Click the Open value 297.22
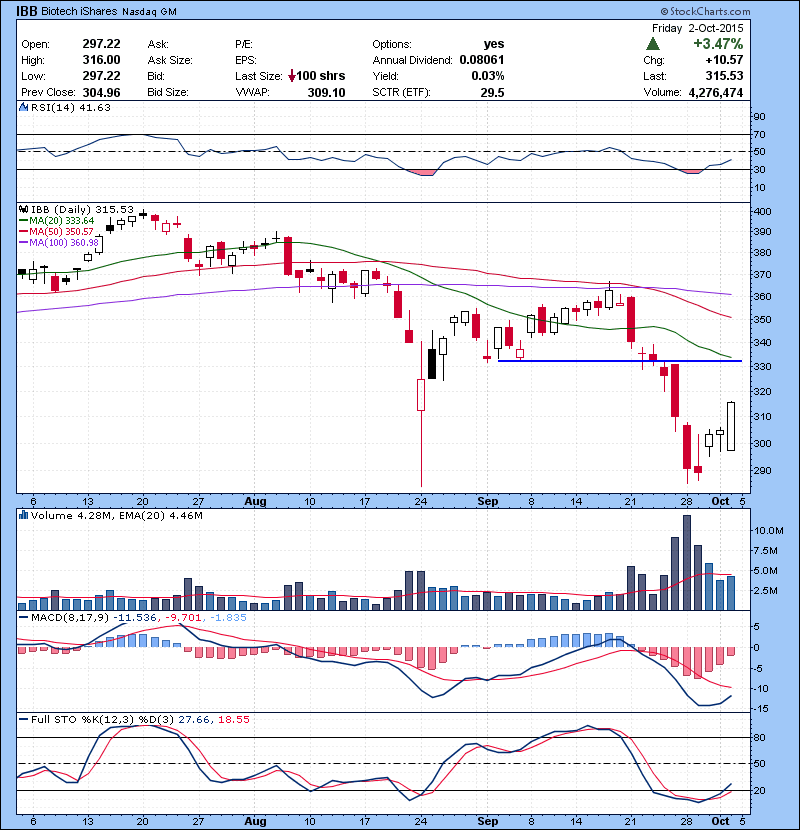 pyautogui.click(x=101, y=44)
